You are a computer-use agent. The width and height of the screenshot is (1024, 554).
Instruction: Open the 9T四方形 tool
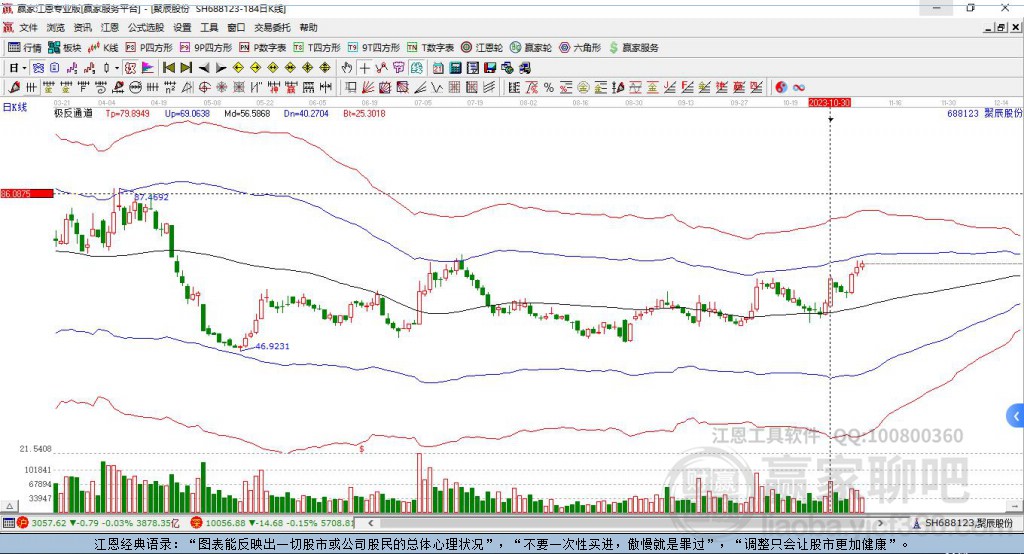tap(374, 48)
